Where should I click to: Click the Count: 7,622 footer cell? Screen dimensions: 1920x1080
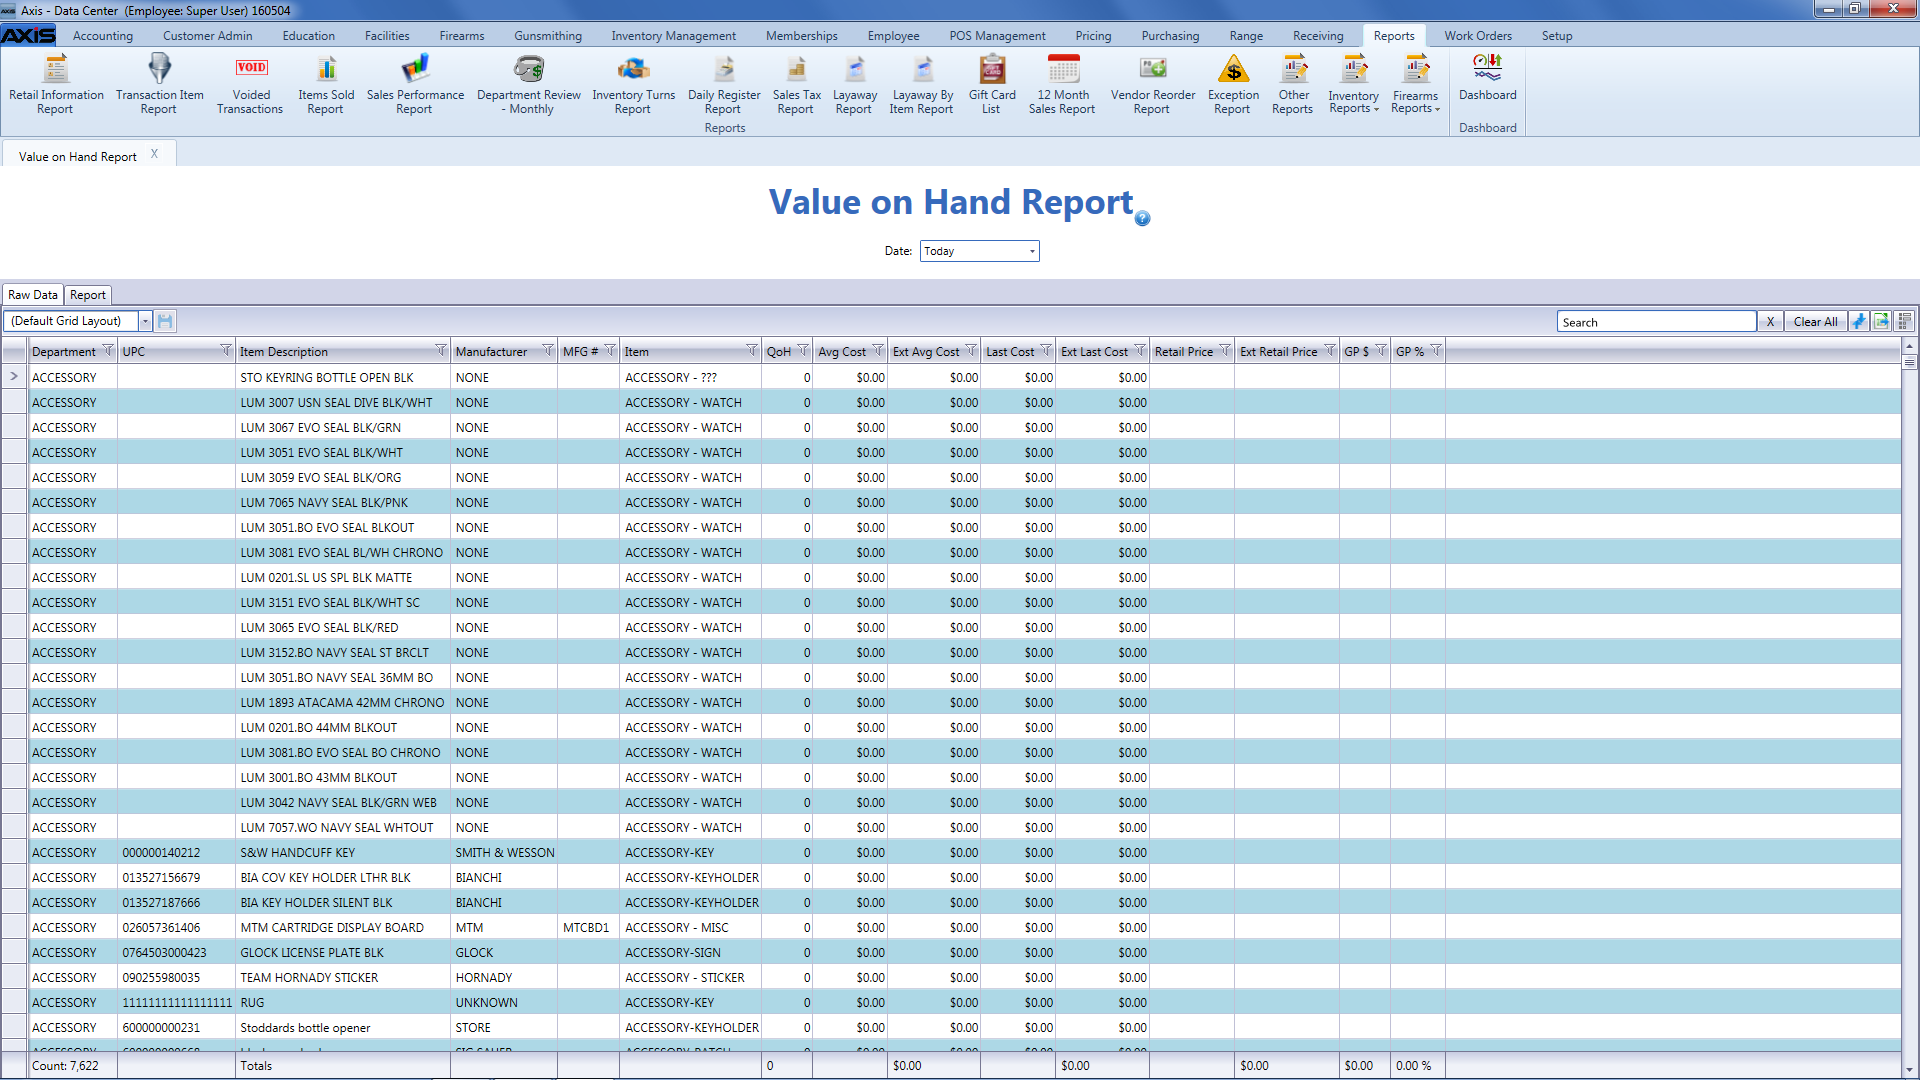click(73, 1066)
